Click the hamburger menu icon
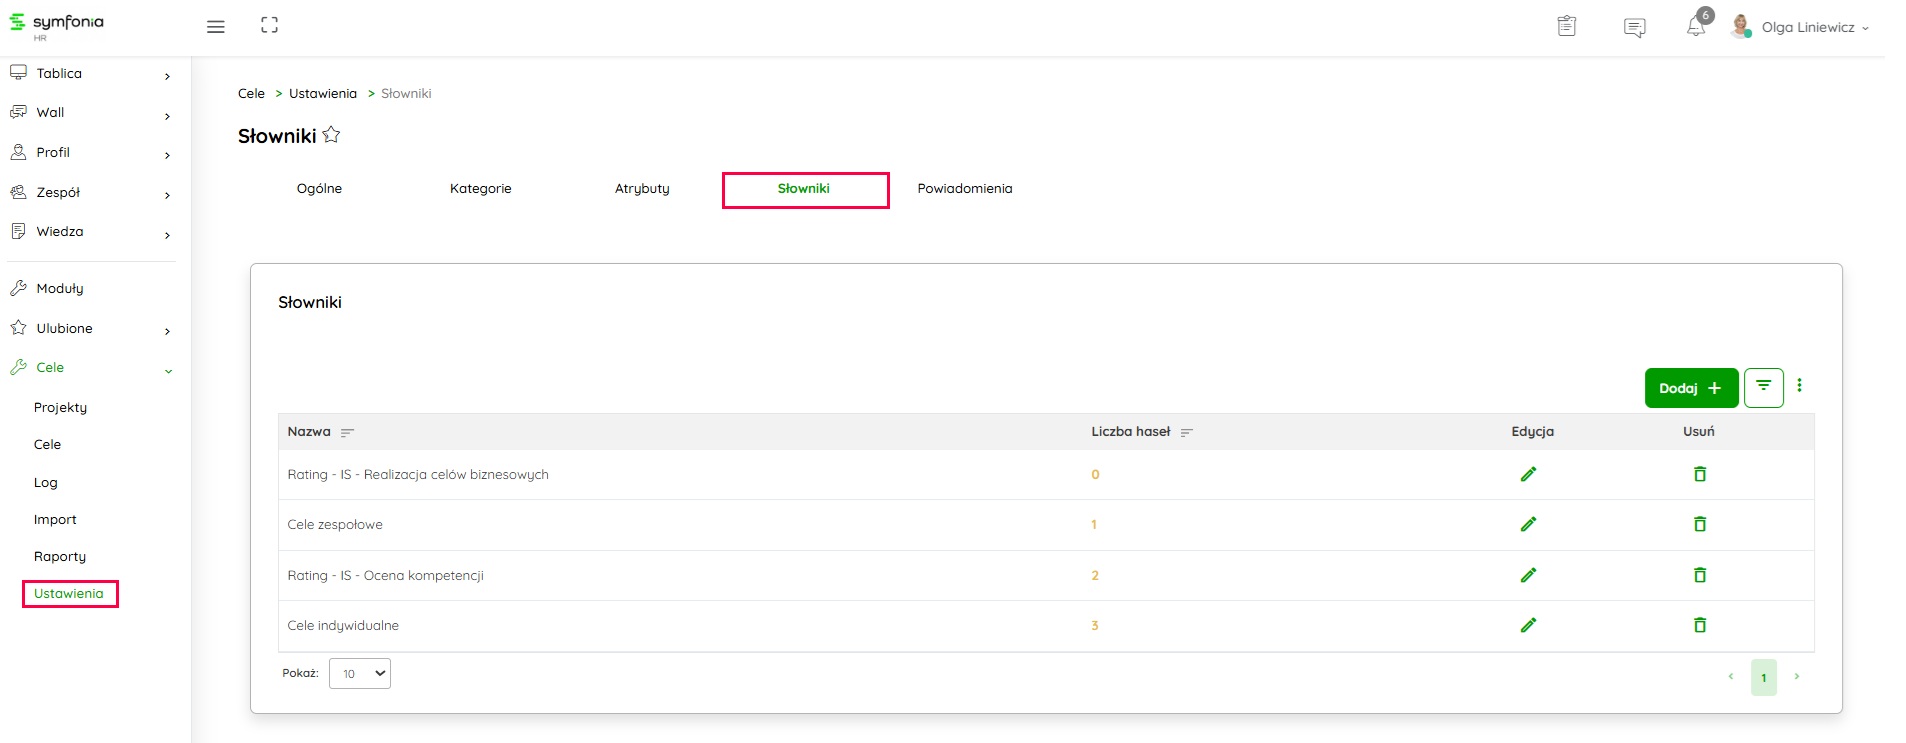1906x743 pixels. (x=215, y=27)
